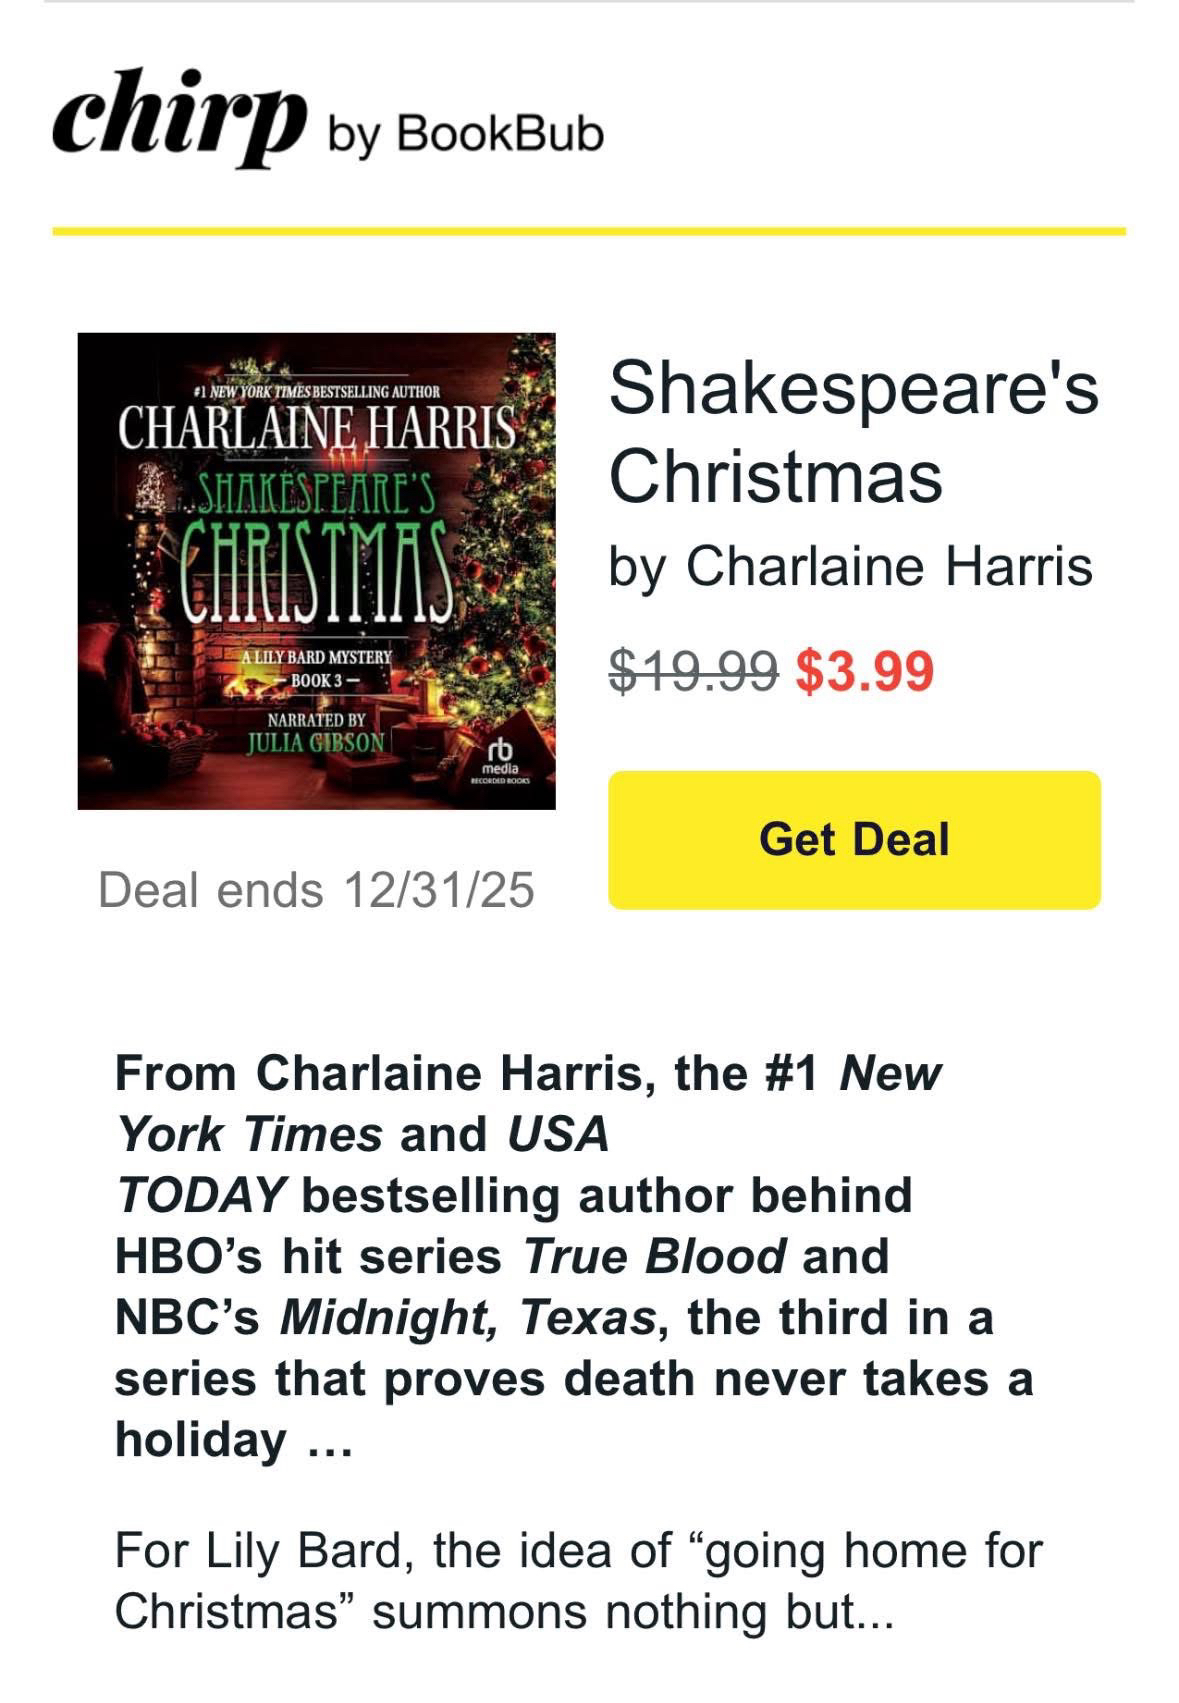Click "Charlaine Harris" name on the cover

(x=316, y=429)
